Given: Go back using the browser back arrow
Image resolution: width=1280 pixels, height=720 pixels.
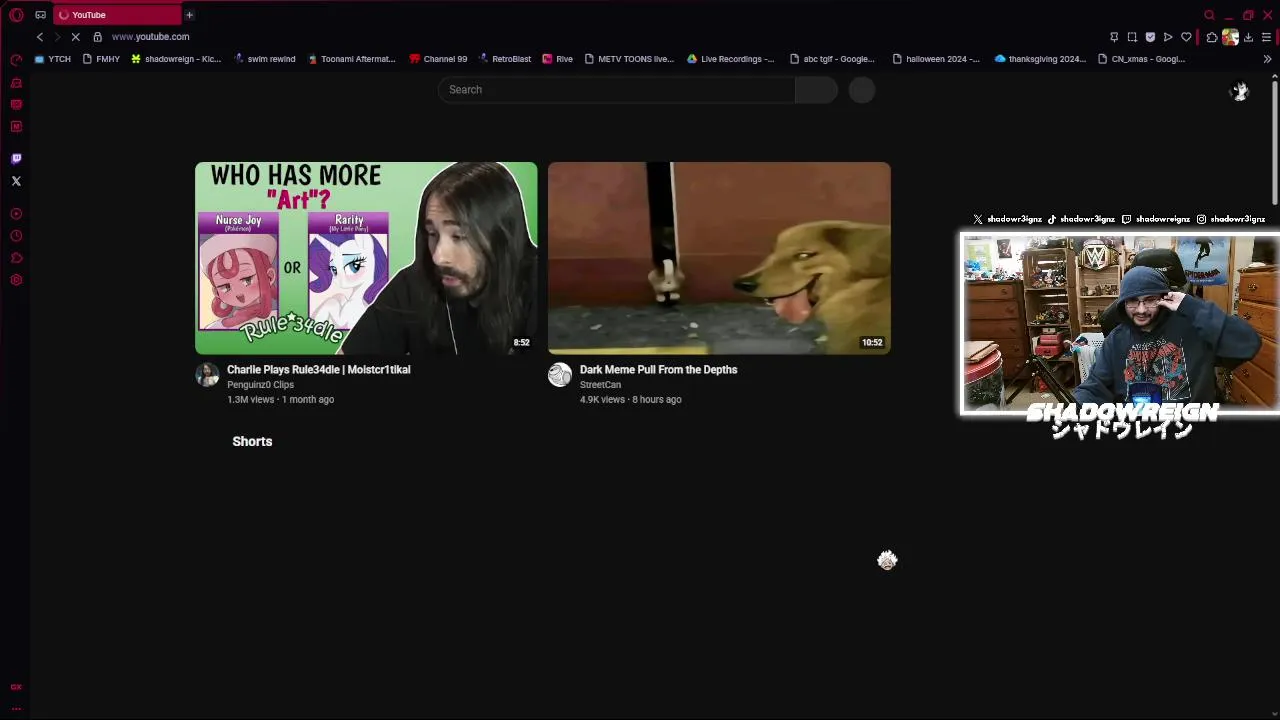Looking at the screenshot, I should [40, 37].
